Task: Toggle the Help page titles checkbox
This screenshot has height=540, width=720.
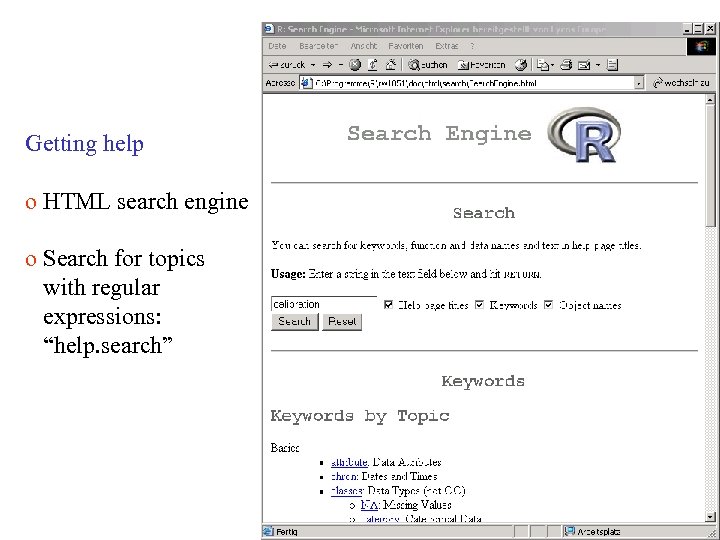Action: click(388, 304)
